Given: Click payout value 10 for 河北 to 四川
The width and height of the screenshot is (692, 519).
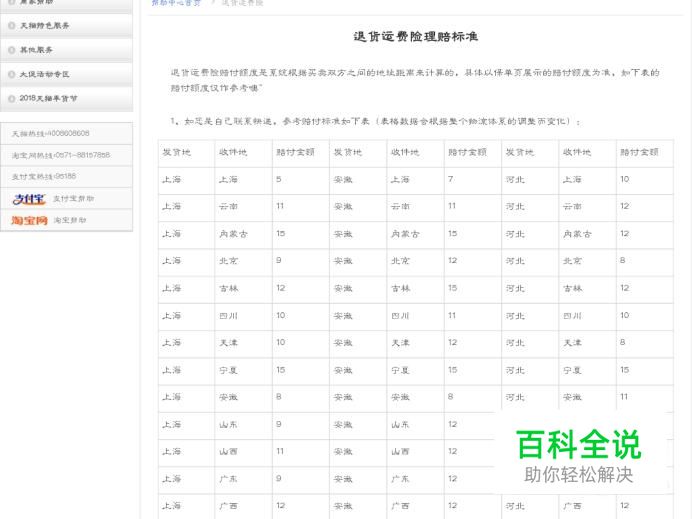Looking at the screenshot, I should point(624,315).
